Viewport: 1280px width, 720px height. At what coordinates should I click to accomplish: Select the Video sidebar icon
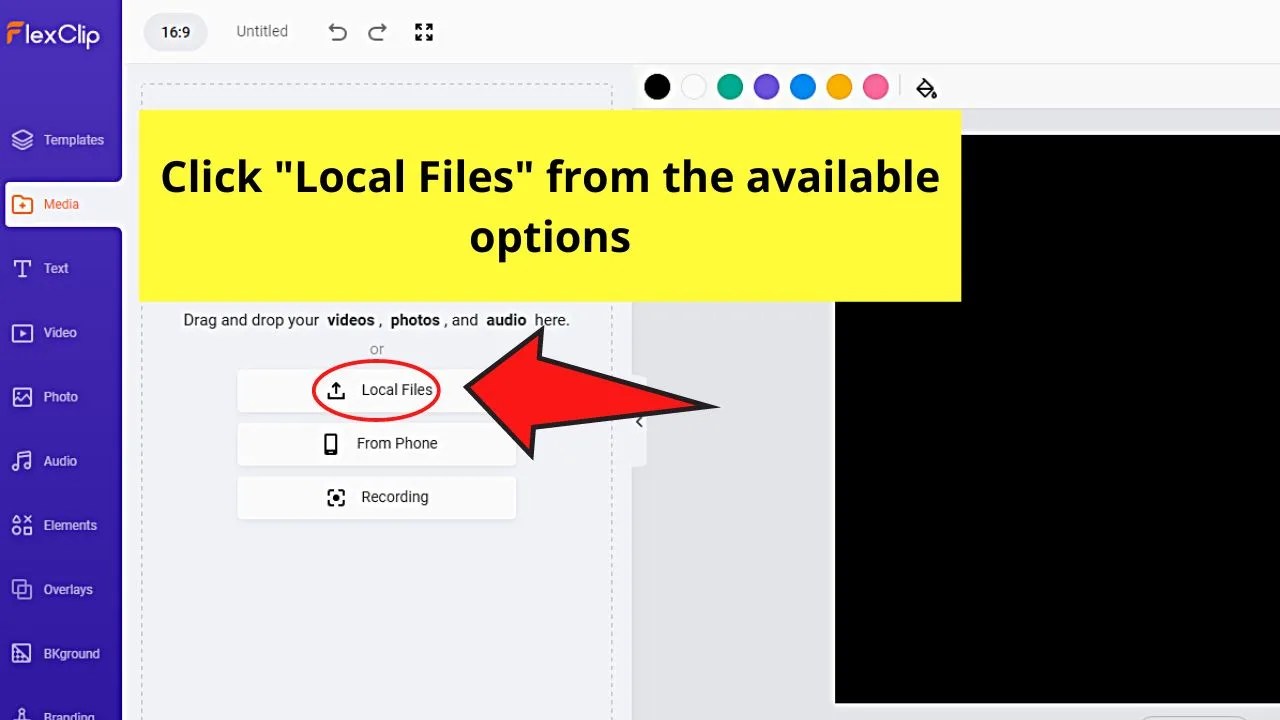pos(60,332)
